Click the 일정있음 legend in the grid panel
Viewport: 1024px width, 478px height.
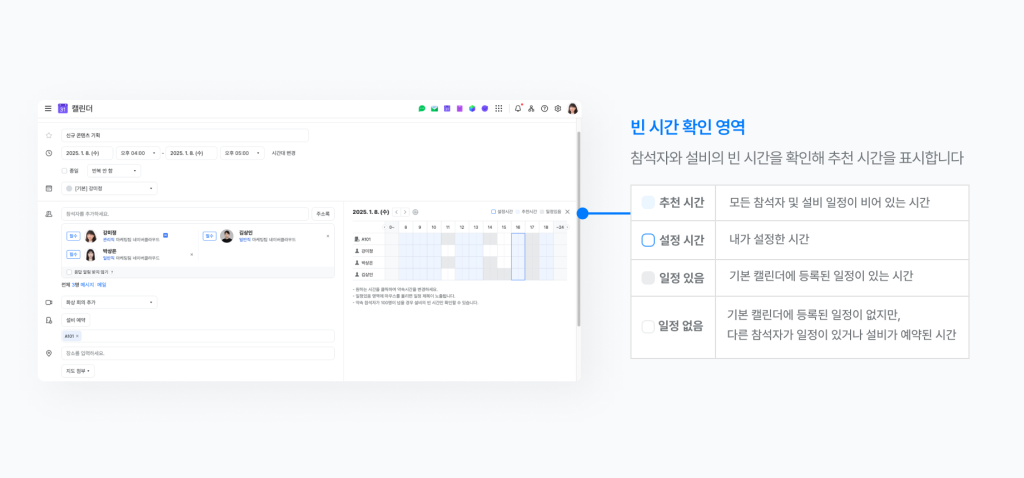(550, 212)
